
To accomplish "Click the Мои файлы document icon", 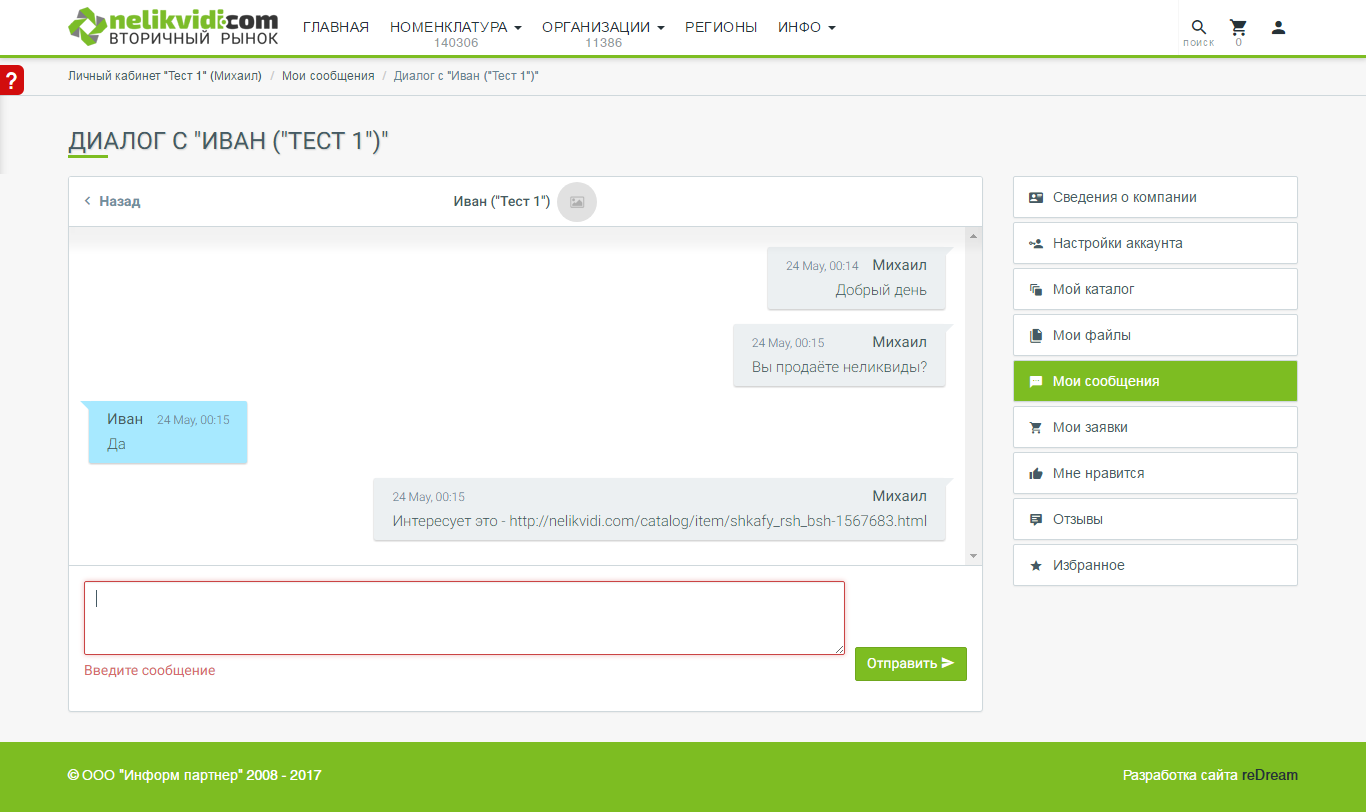I will point(1036,336).
